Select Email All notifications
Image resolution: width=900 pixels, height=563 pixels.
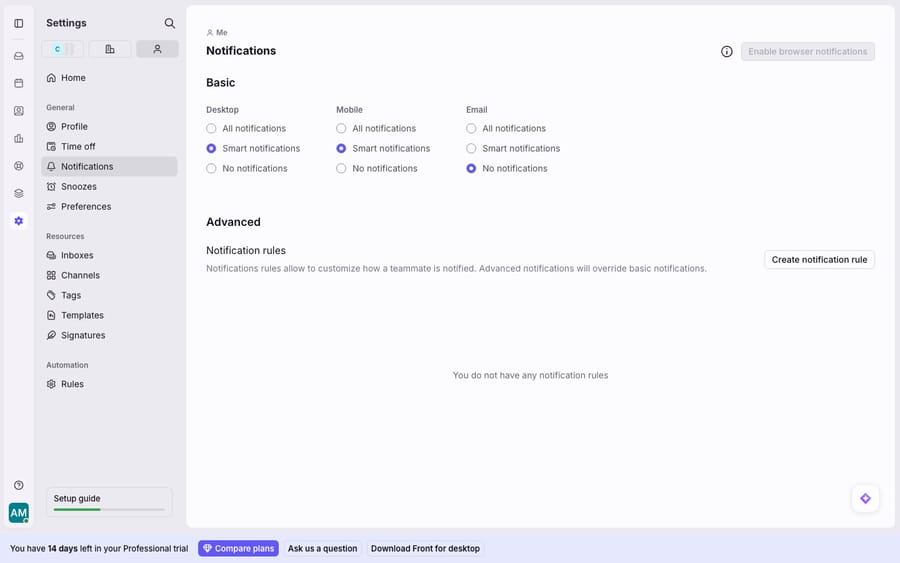(x=471, y=129)
